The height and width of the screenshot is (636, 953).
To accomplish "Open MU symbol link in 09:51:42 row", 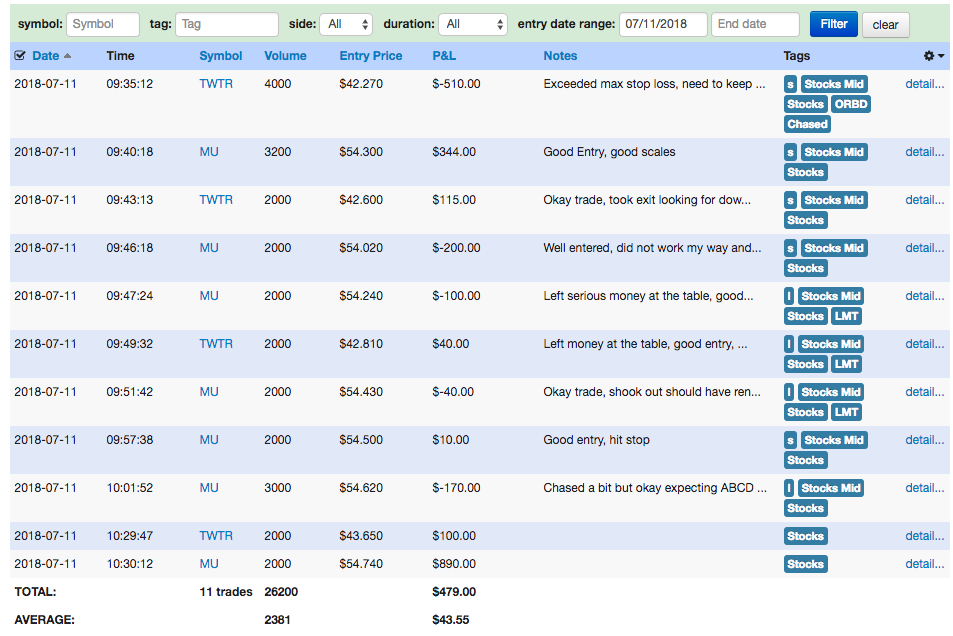I will (209, 392).
